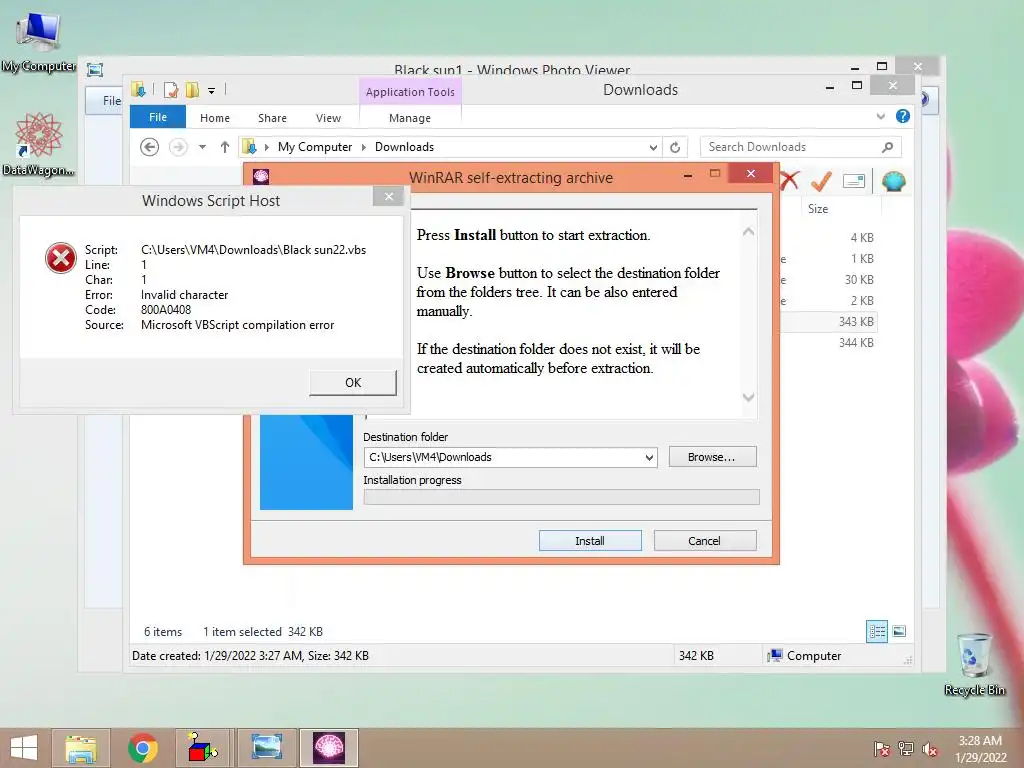Image resolution: width=1024 pixels, height=768 pixels.
Task: Open the Share ribbon tab
Action: pos(272,118)
